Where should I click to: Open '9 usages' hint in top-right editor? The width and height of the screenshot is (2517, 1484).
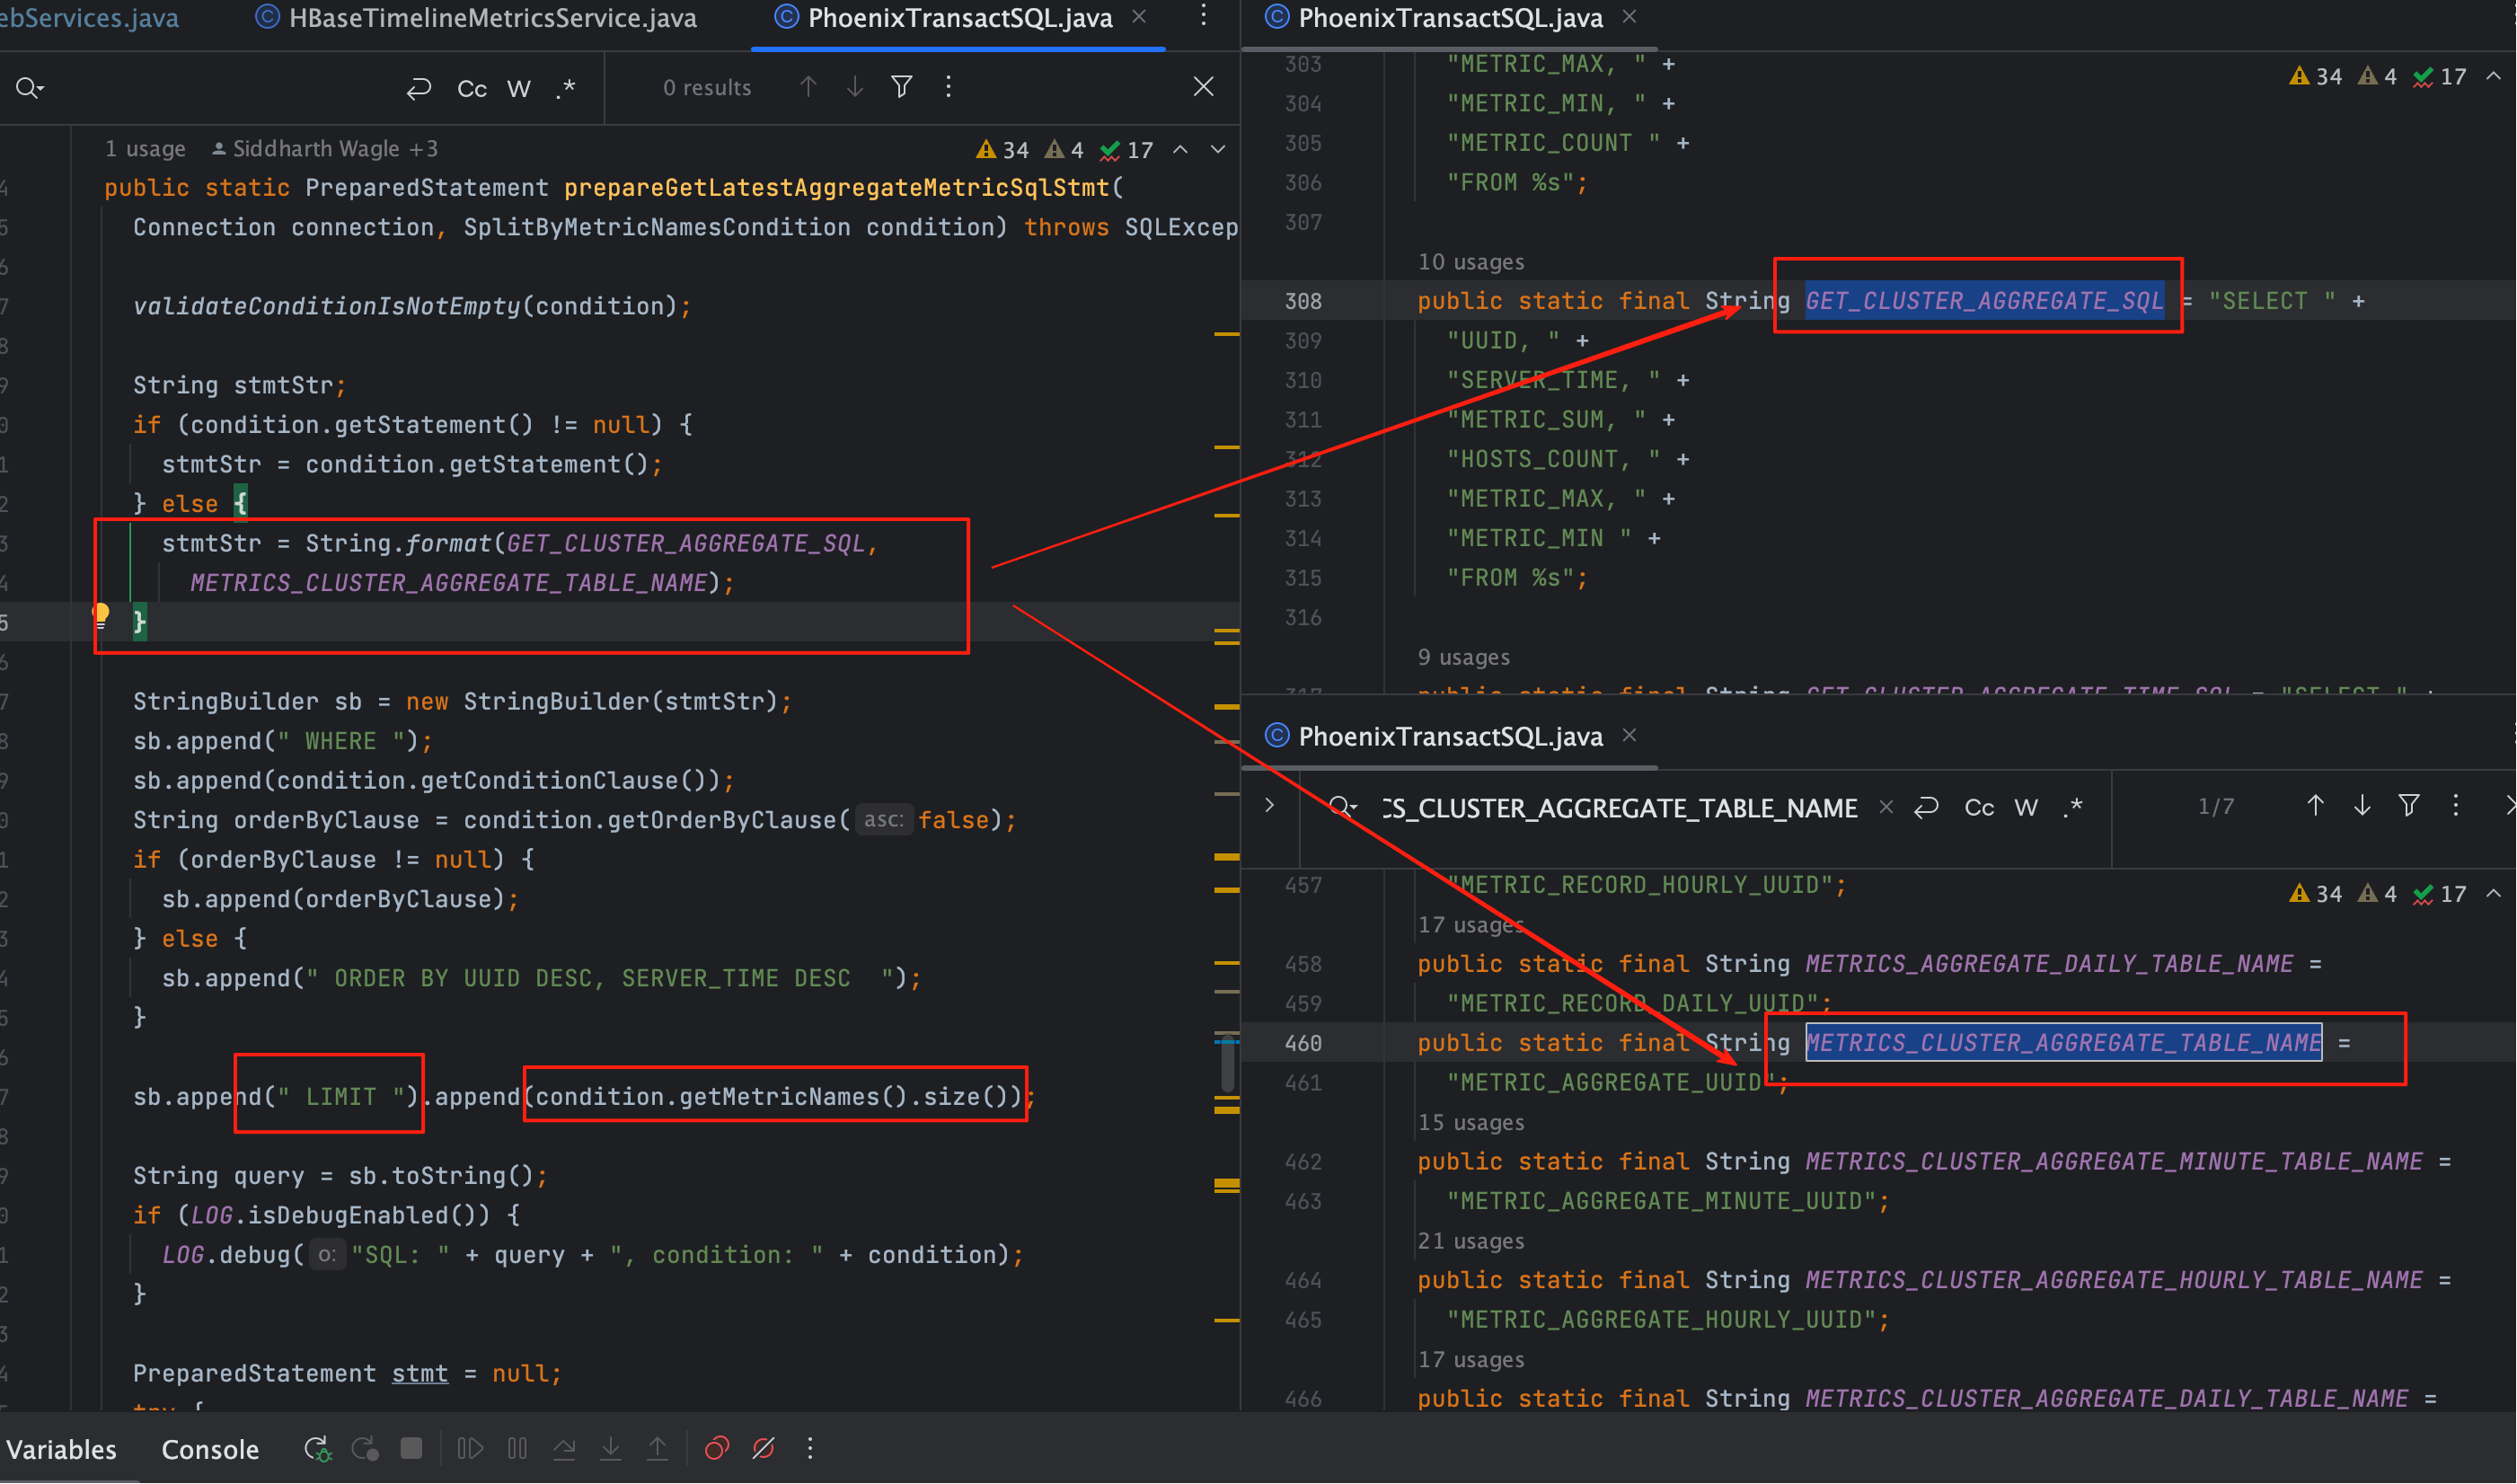point(1463,657)
